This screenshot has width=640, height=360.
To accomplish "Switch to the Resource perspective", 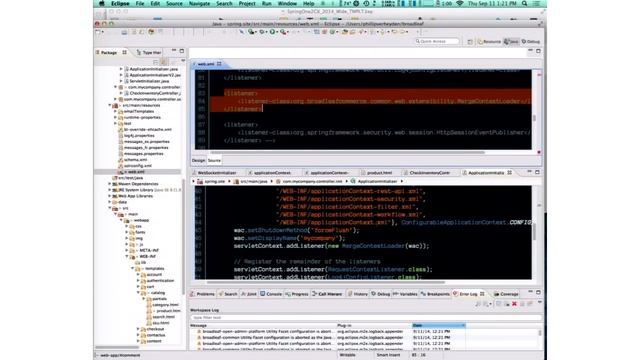I will coord(489,42).
